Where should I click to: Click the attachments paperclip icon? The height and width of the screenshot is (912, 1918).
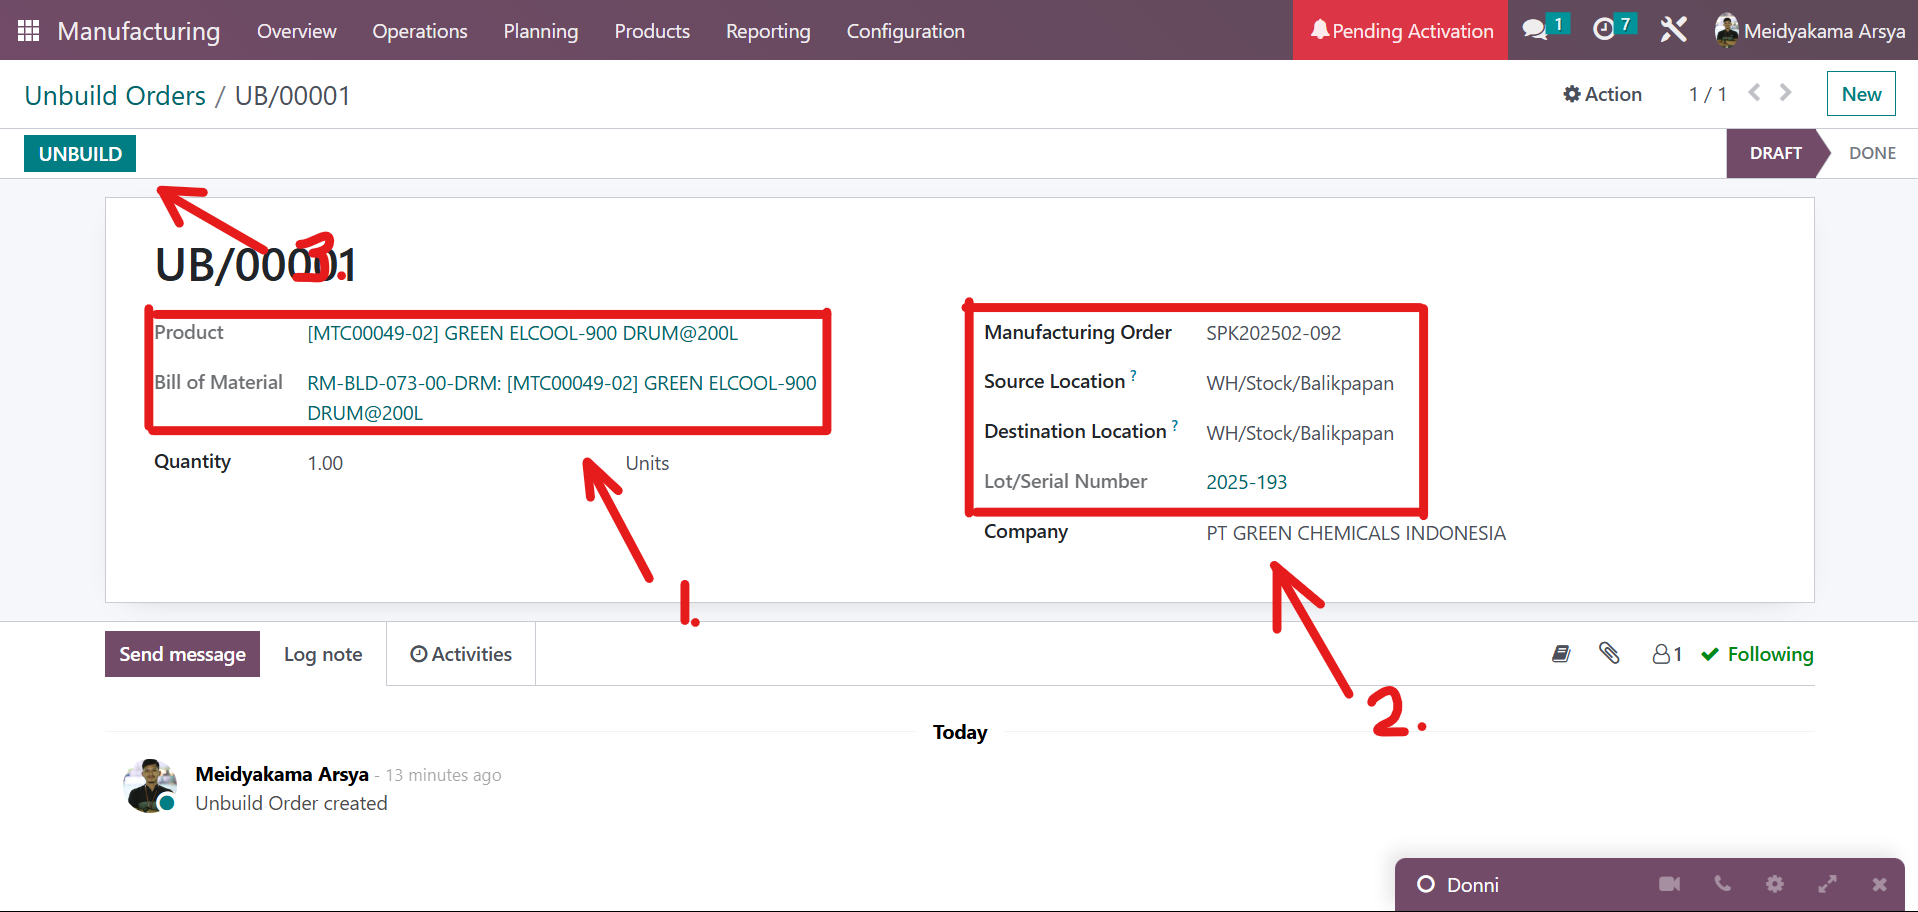(x=1609, y=654)
